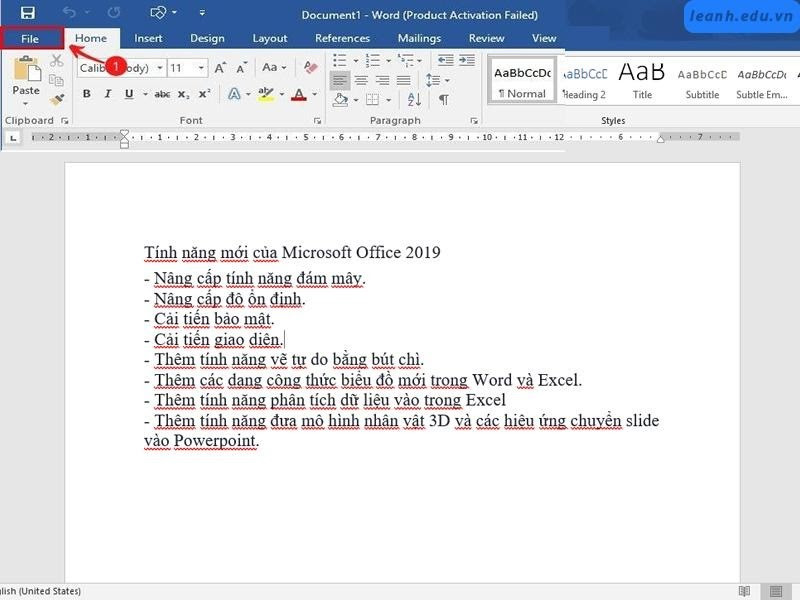Apply the Heading 2 style
Screen dimensions: 800x600
pyautogui.click(x=584, y=83)
